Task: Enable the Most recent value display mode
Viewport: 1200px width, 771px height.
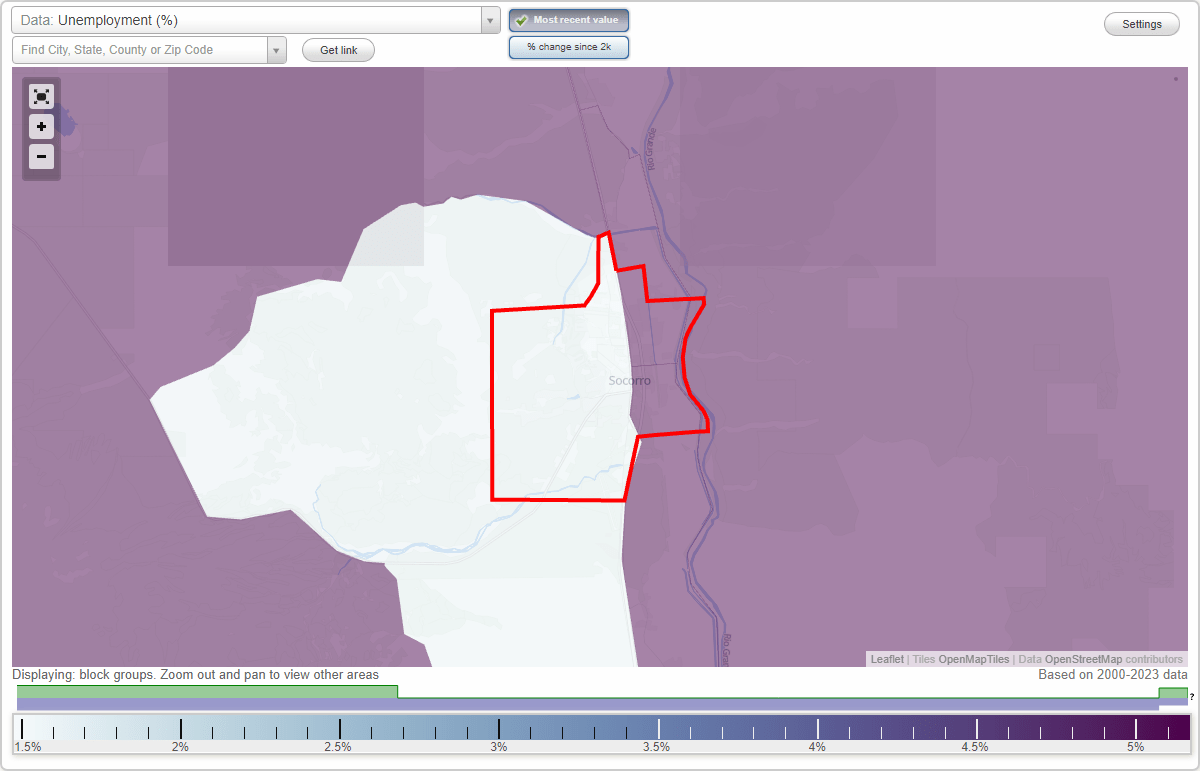Action: pyautogui.click(x=568, y=20)
